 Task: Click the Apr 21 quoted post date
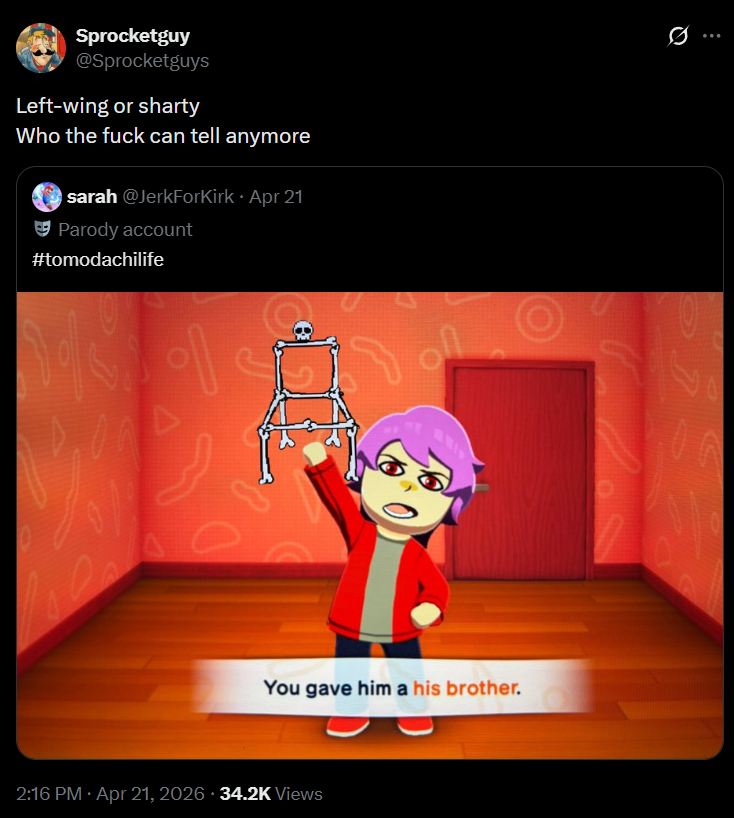click(x=276, y=197)
